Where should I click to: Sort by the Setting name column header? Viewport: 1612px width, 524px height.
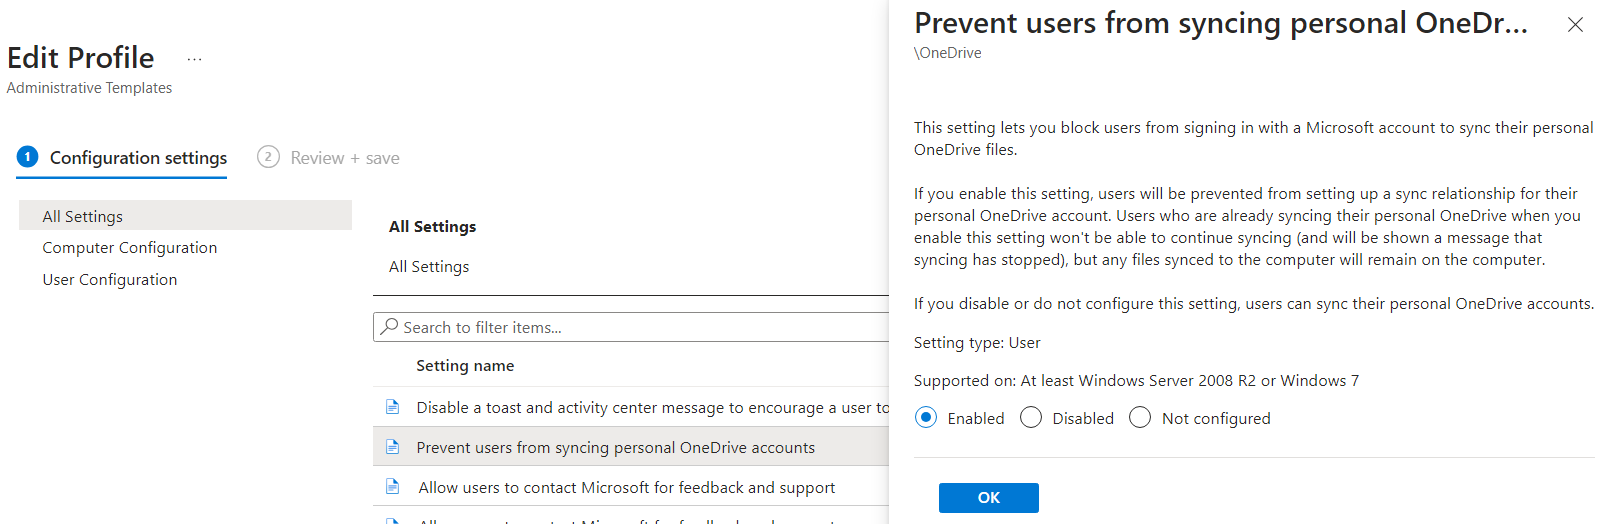(465, 366)
